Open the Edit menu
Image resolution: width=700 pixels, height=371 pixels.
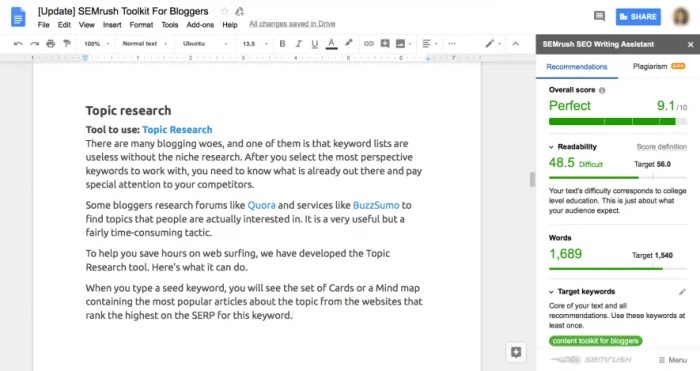click(64, 25)
